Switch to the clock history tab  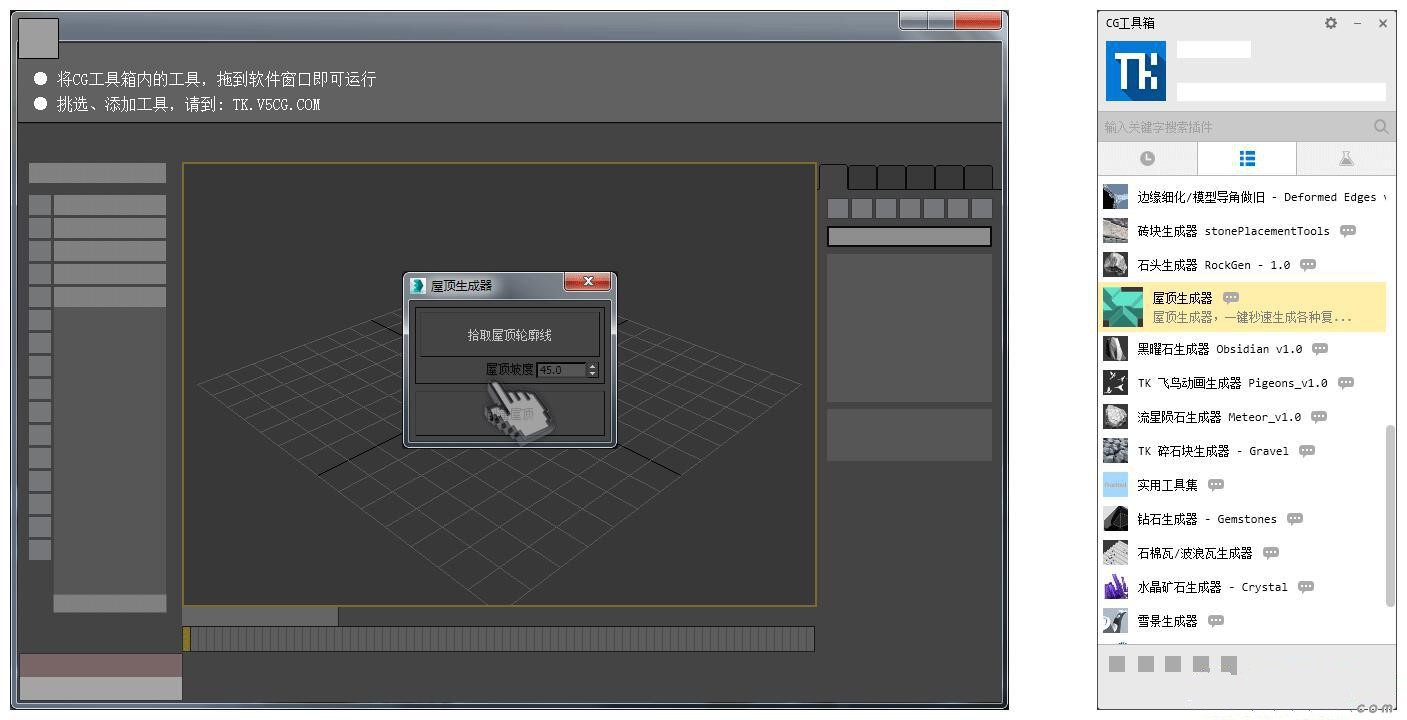pyautogui.click(x=1147, y=157)
